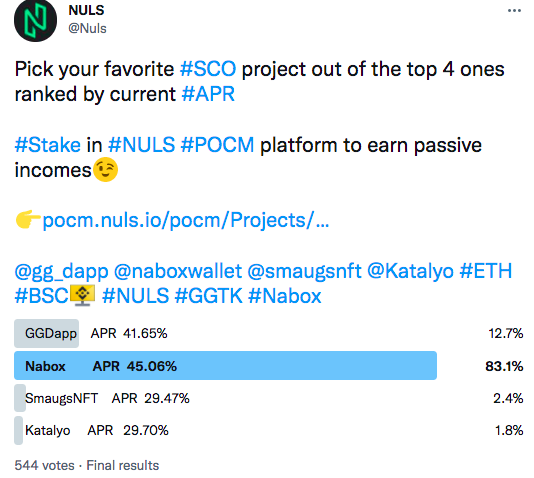Open the @Katalyo mention
The width and height of the screenshot is (534, 478).
tap(410, 271)
